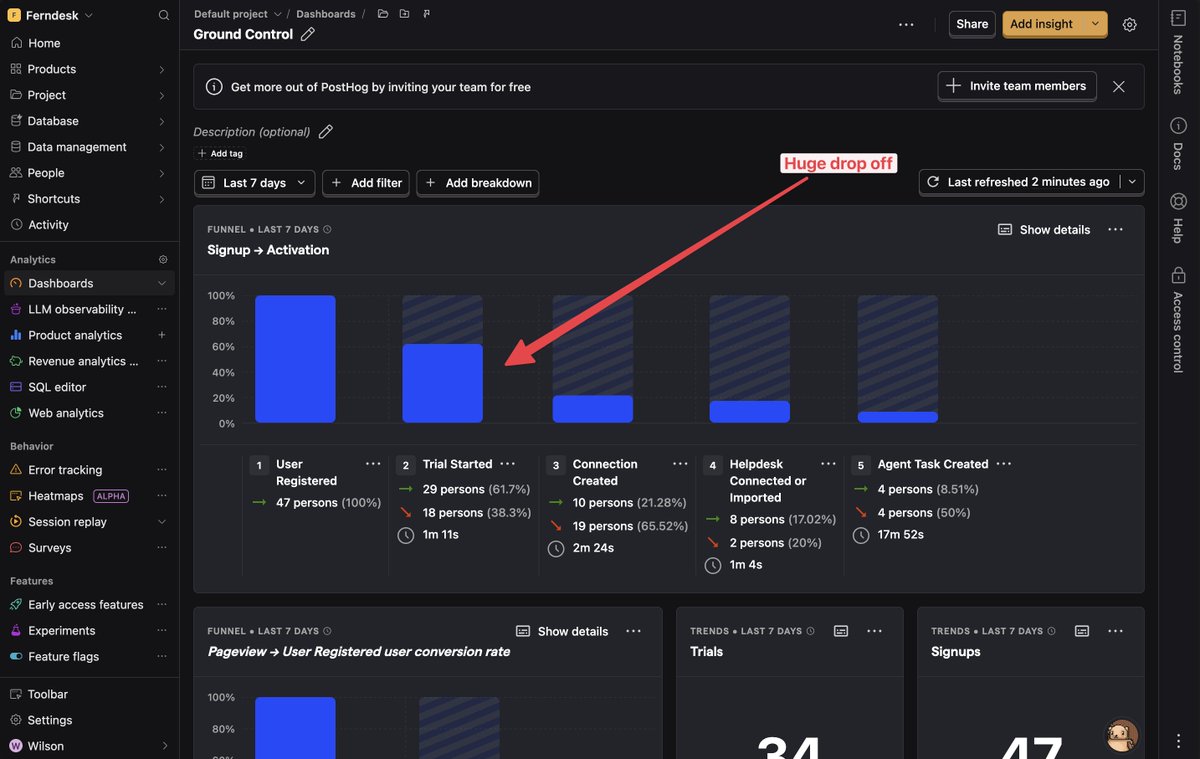Open more options for SQL editor
This screenshot has width=1200, height=759.
(162, 387)
